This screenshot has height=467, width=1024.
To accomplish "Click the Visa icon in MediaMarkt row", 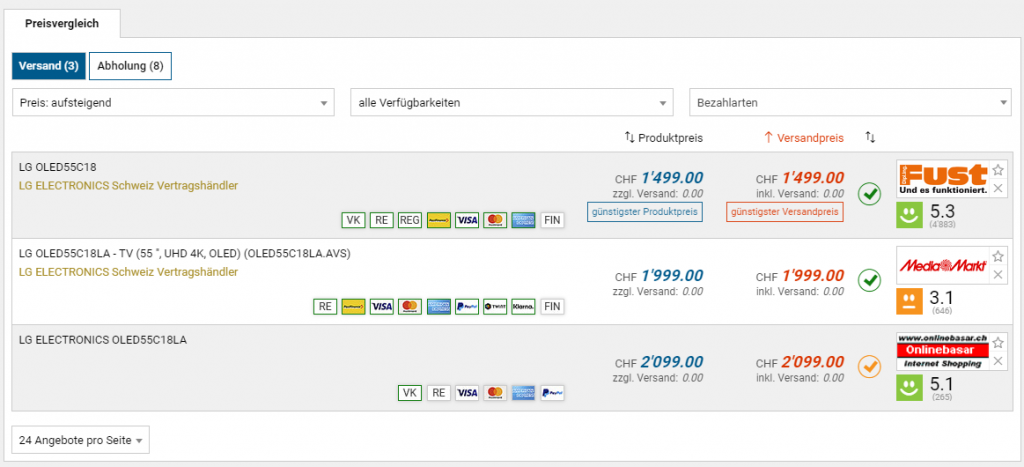I will click(381, 306).
